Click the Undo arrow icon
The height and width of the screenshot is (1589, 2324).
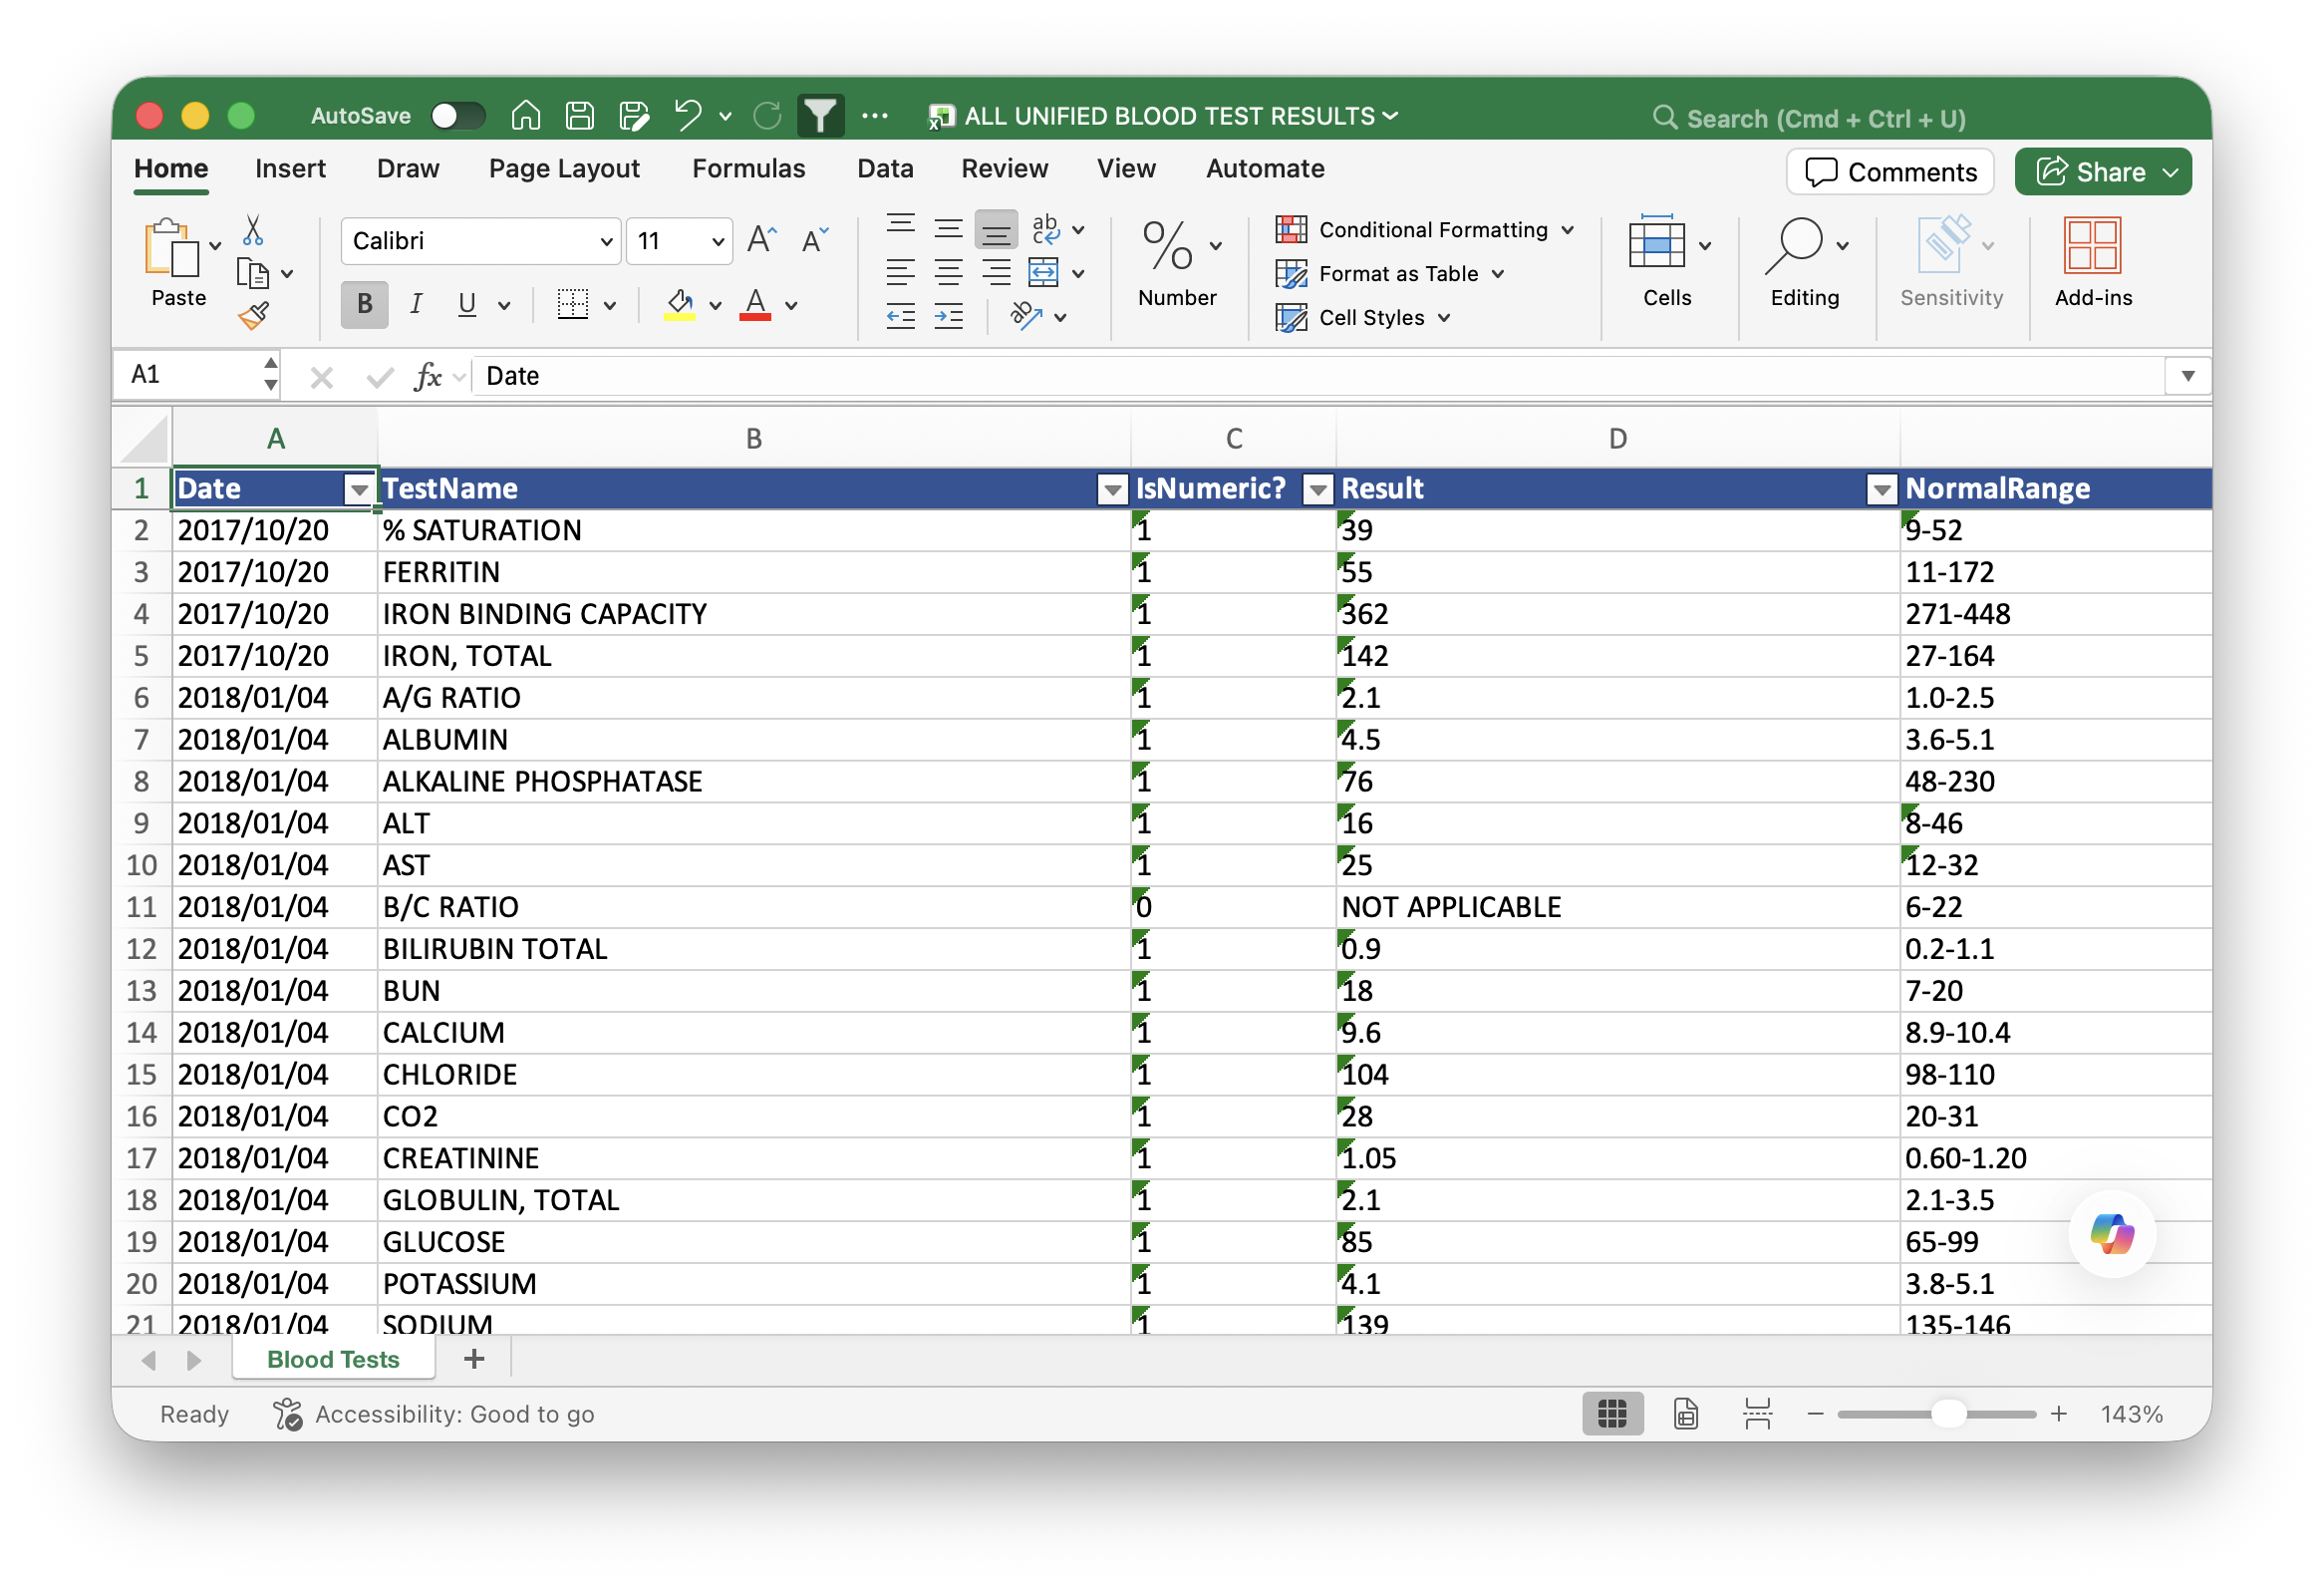[688, 116]
